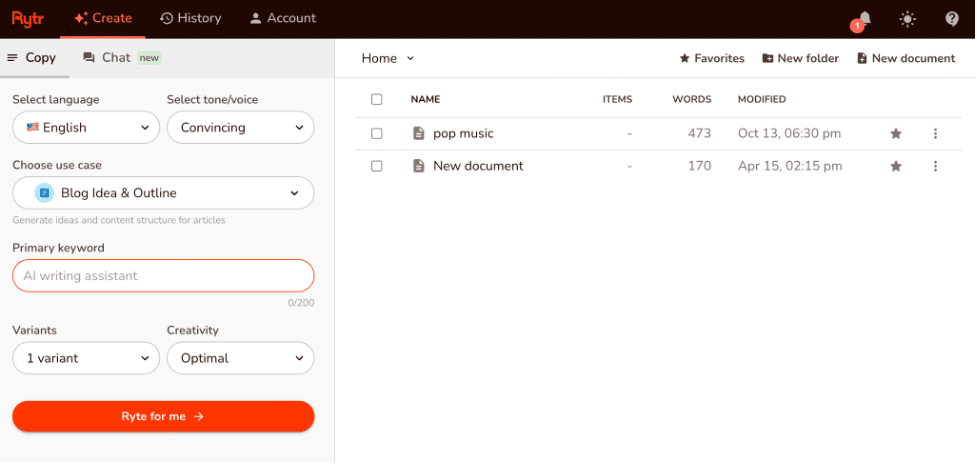
Task: Switch to the Copy tab
Action: (32, 58)
